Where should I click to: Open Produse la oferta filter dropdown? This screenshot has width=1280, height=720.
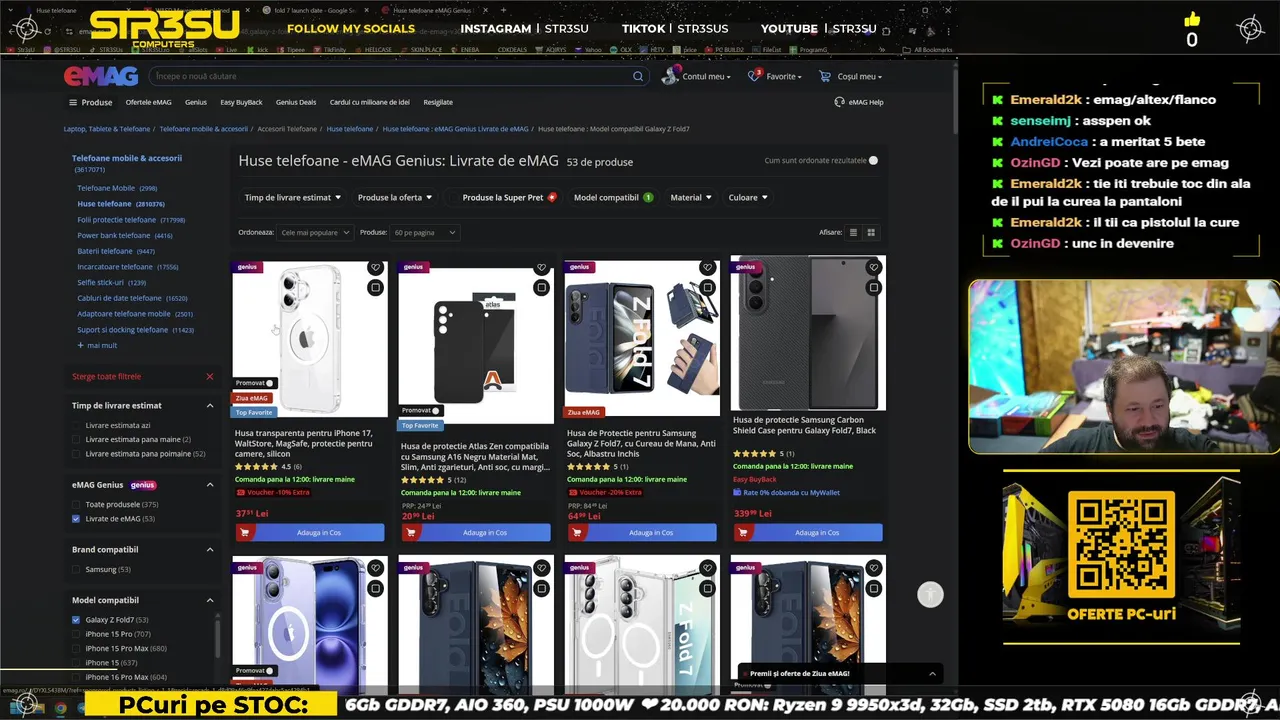click(396, 197)
